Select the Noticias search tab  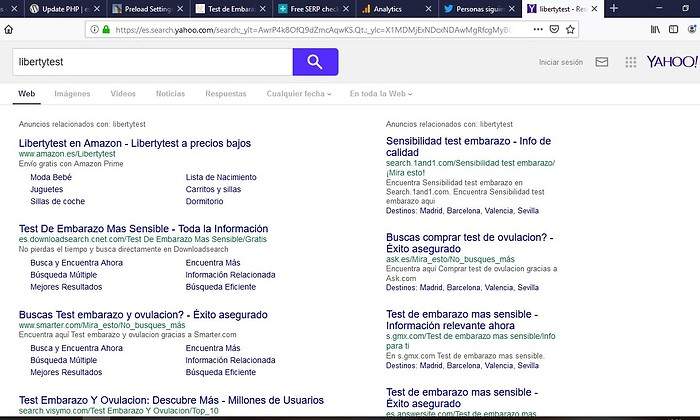170,94
